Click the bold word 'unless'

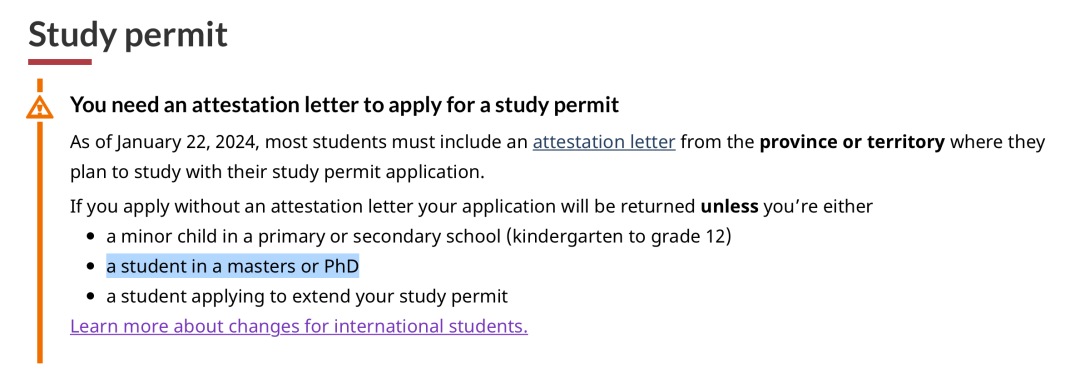click(729, 207)
